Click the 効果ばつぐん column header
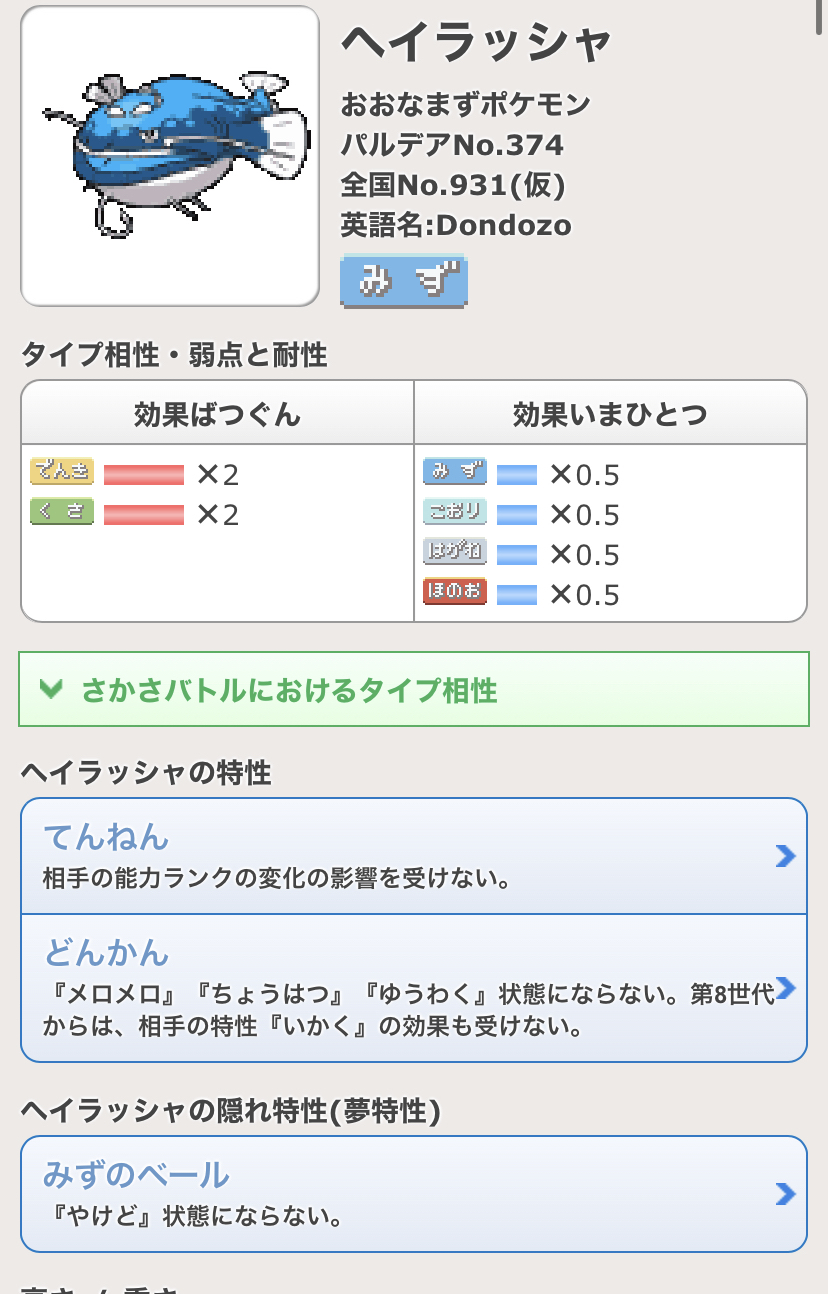The width and height of the screenshot is (828, 1294). (x=217, y=414)
